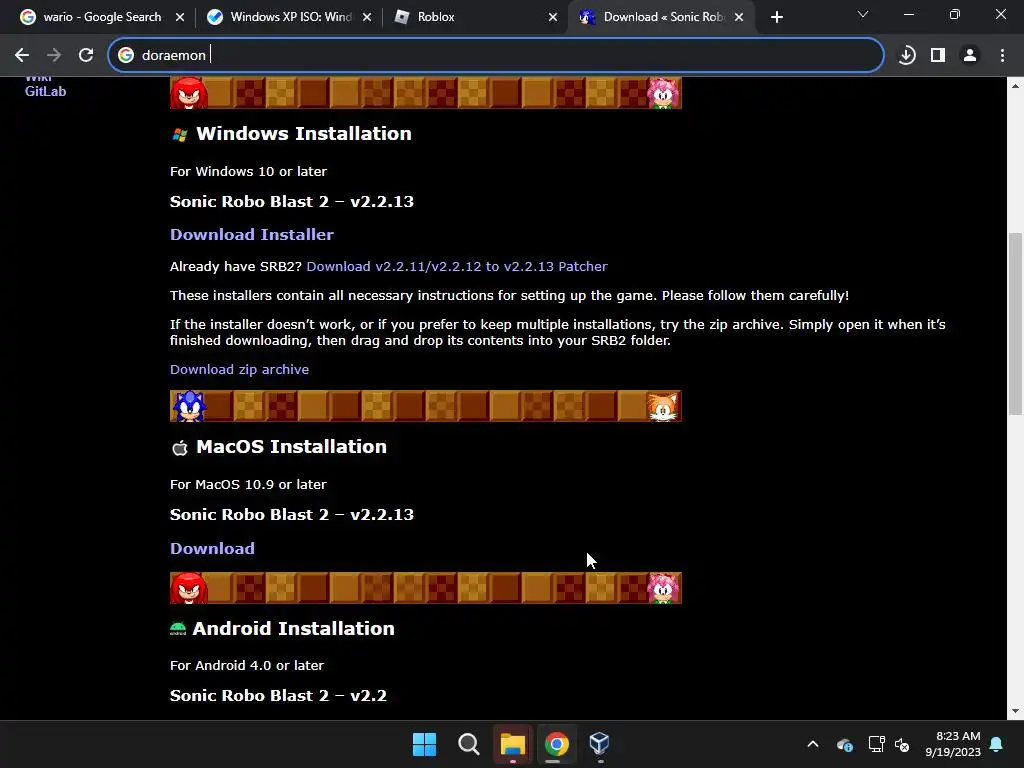
Task: Close the Roblox tab
Action: pyautogui.click(x=553, y=17)
